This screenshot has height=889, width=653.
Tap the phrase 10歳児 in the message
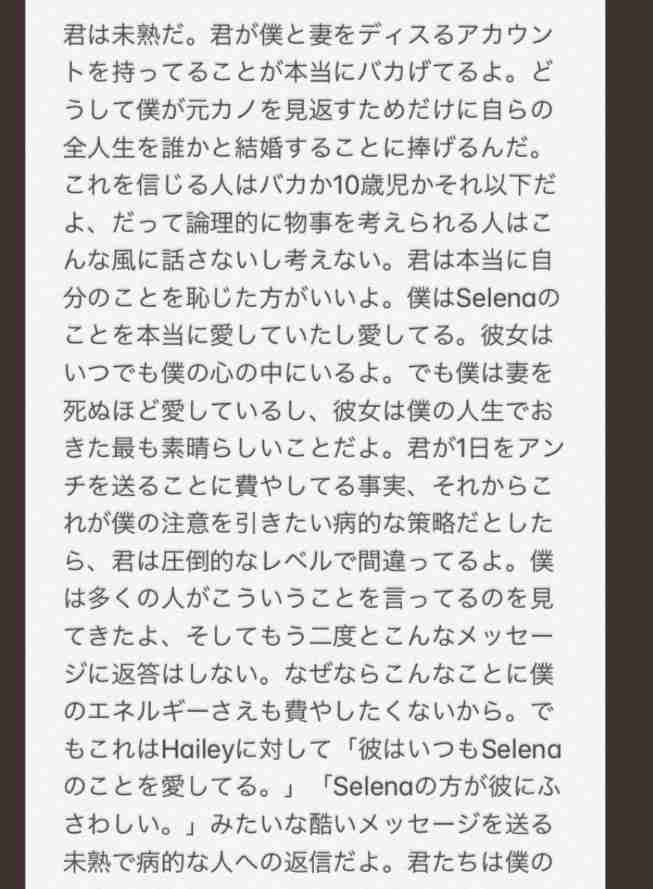370,185
